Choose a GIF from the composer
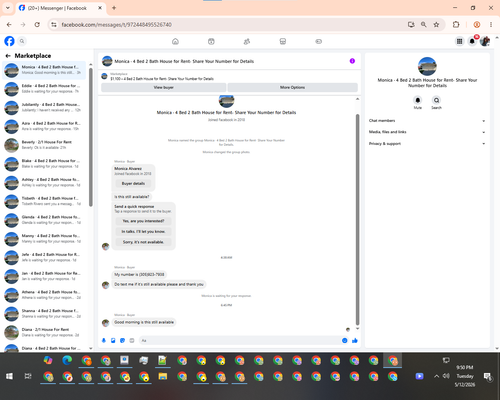The image size is (500, 400). click(x=132, y=340)
